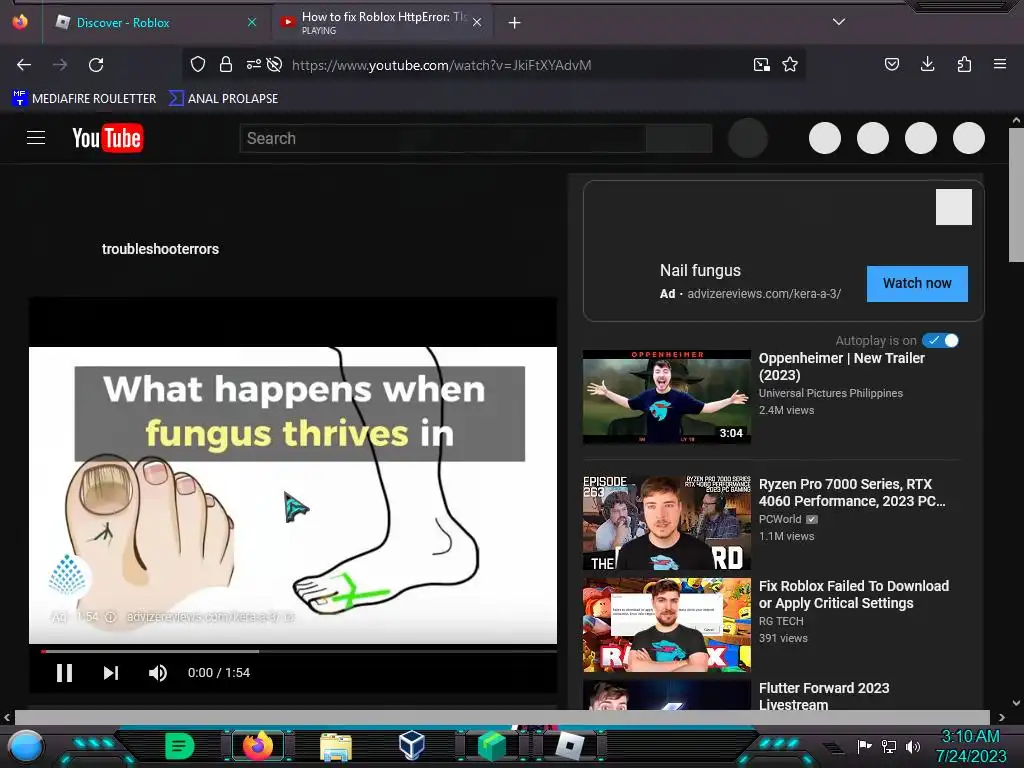
Task: Close the Discover - Roblox tab
Action: 252,22
